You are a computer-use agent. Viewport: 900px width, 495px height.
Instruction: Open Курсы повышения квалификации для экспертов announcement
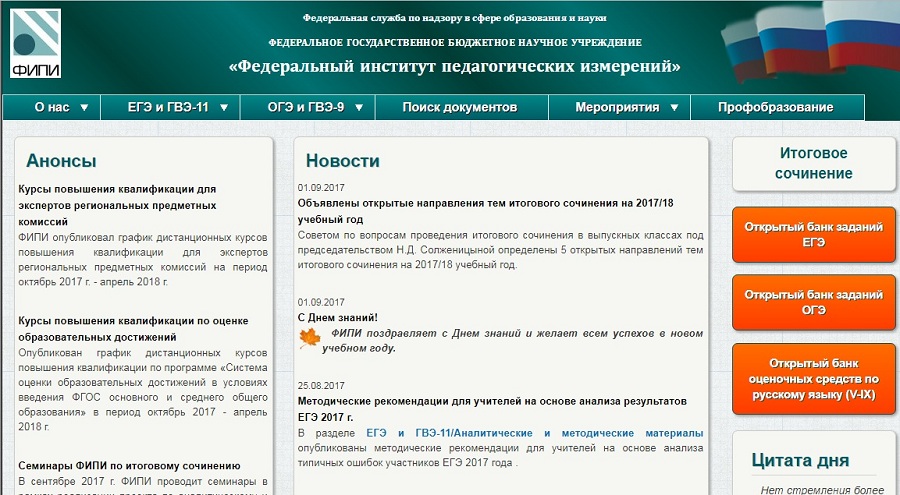tap(117, 205)
